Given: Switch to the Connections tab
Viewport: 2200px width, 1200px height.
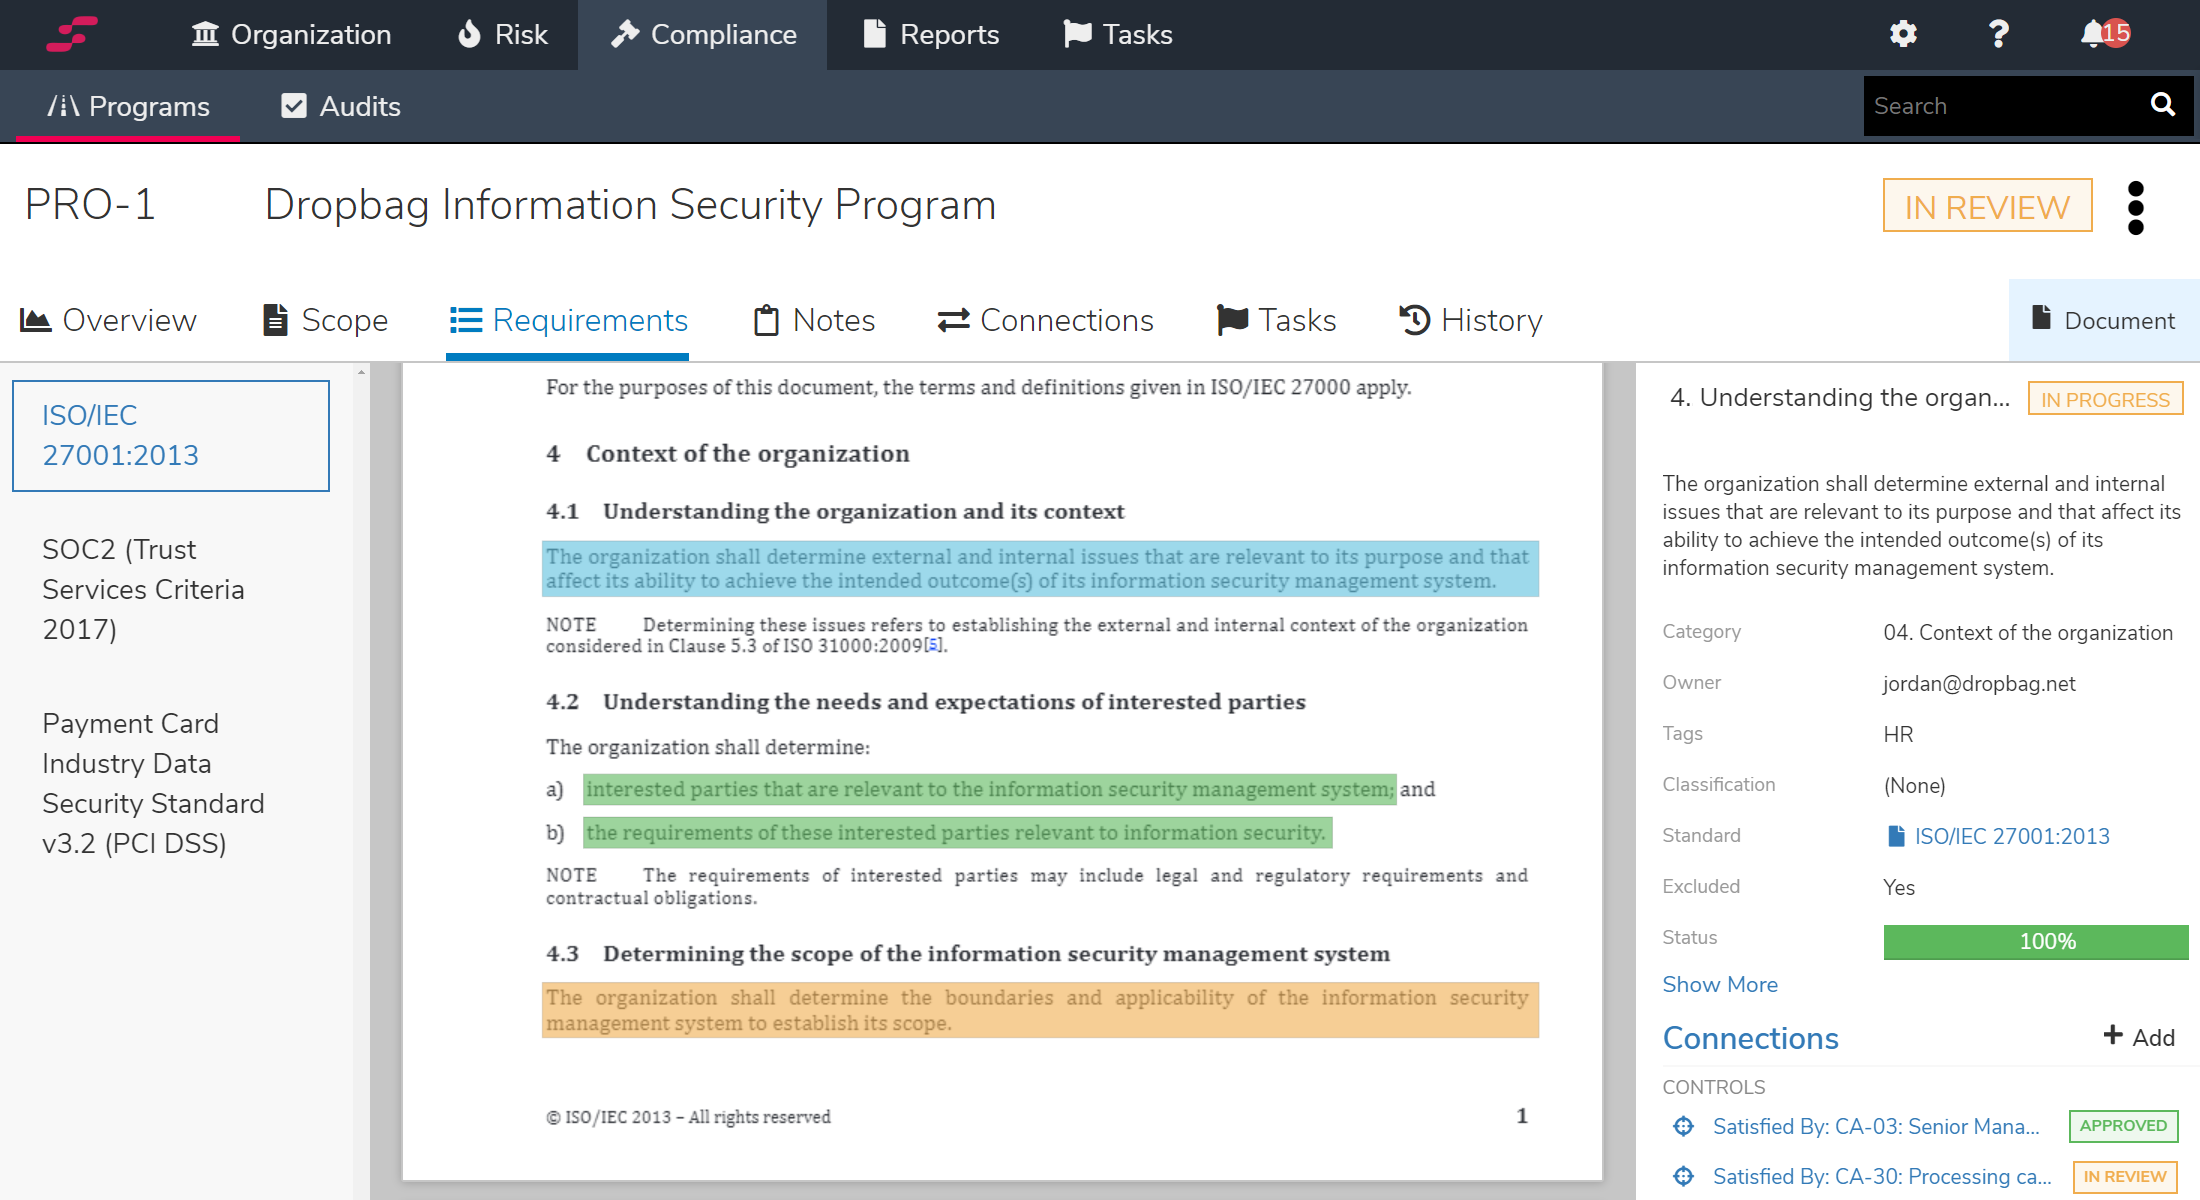Looking at the screenshot, I should (1046, 320).
